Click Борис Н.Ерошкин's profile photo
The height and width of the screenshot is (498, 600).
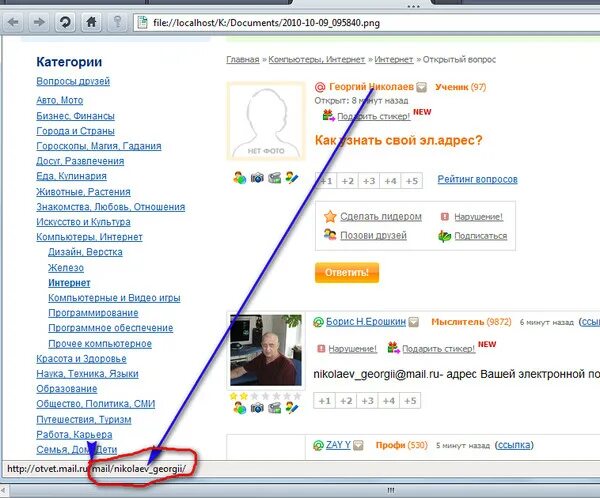tap(266, 350)
